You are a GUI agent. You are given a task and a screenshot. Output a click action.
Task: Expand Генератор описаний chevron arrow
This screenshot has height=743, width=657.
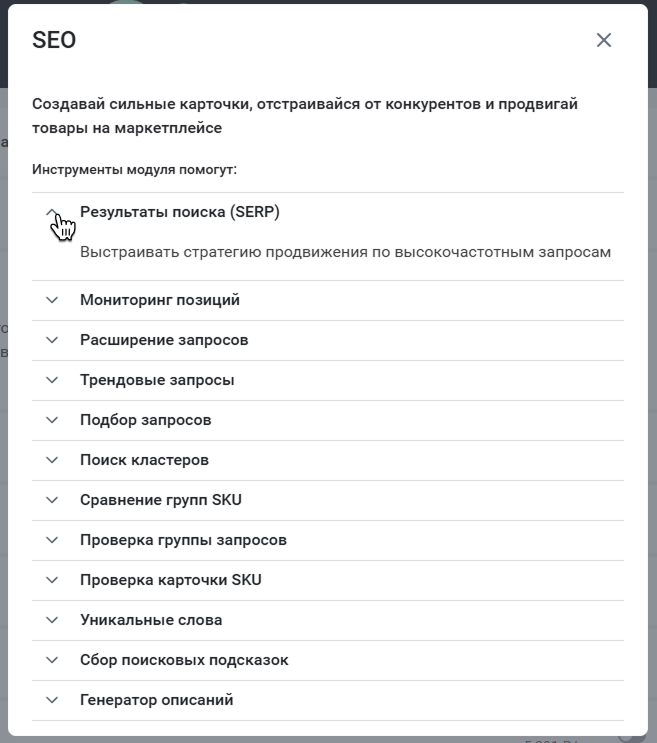click(x=52, y=700)
